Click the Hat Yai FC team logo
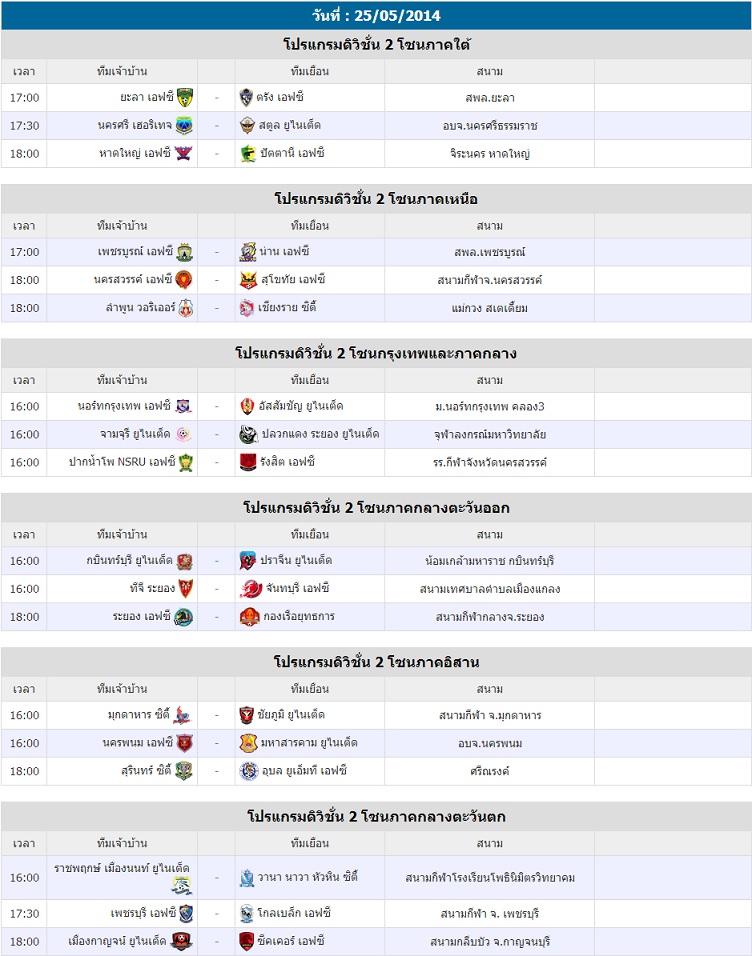This screenshot has width=752, height=956. tap(185, 153)
